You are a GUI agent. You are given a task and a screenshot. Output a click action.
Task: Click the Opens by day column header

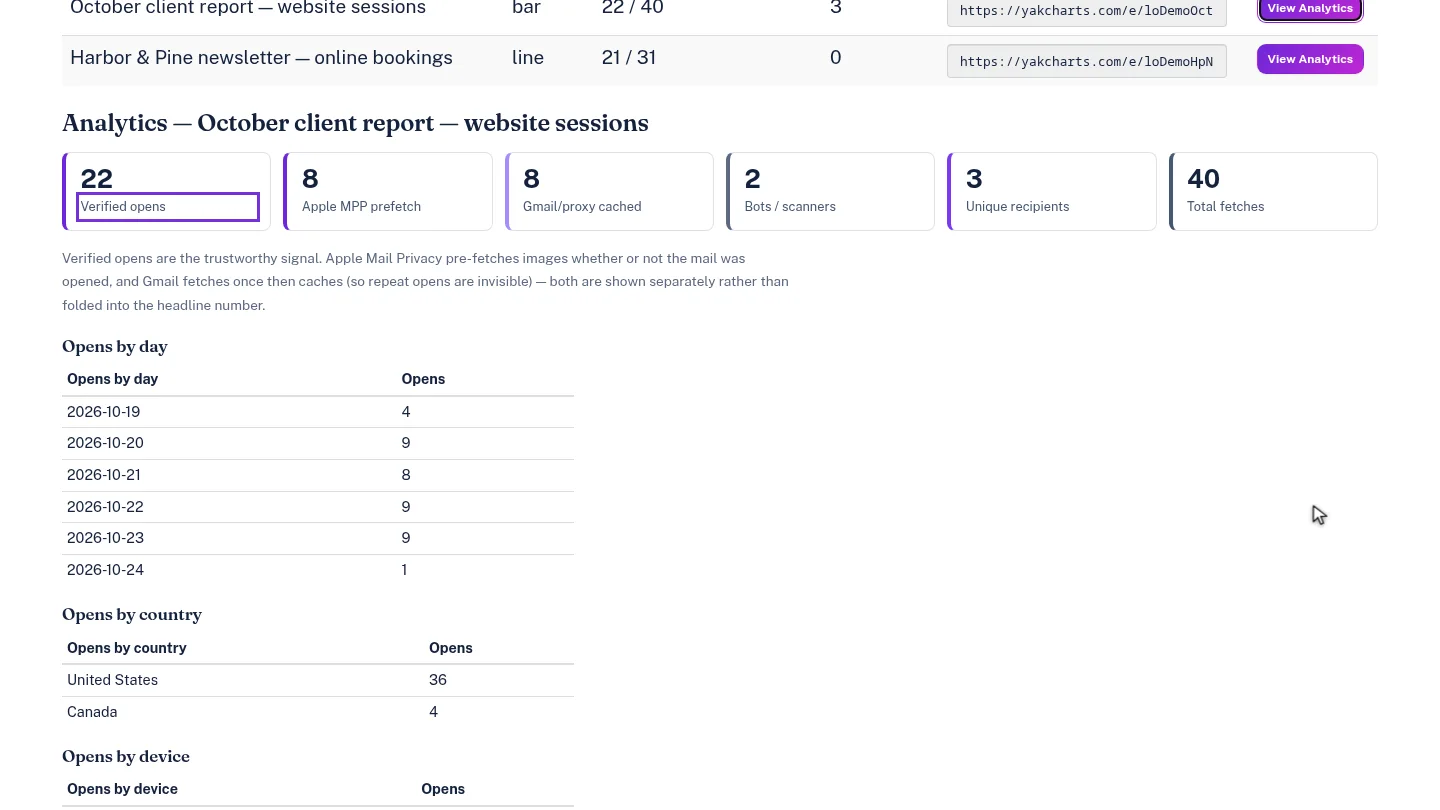click(x=112, y=379)
